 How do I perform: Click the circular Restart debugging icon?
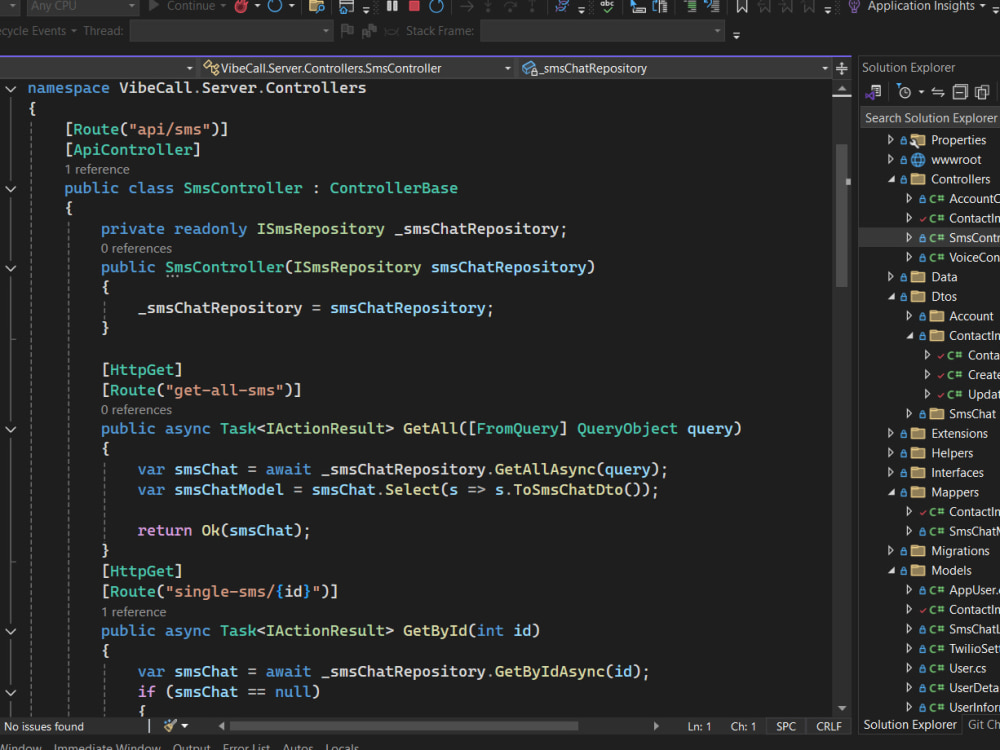tap(436, 6)
